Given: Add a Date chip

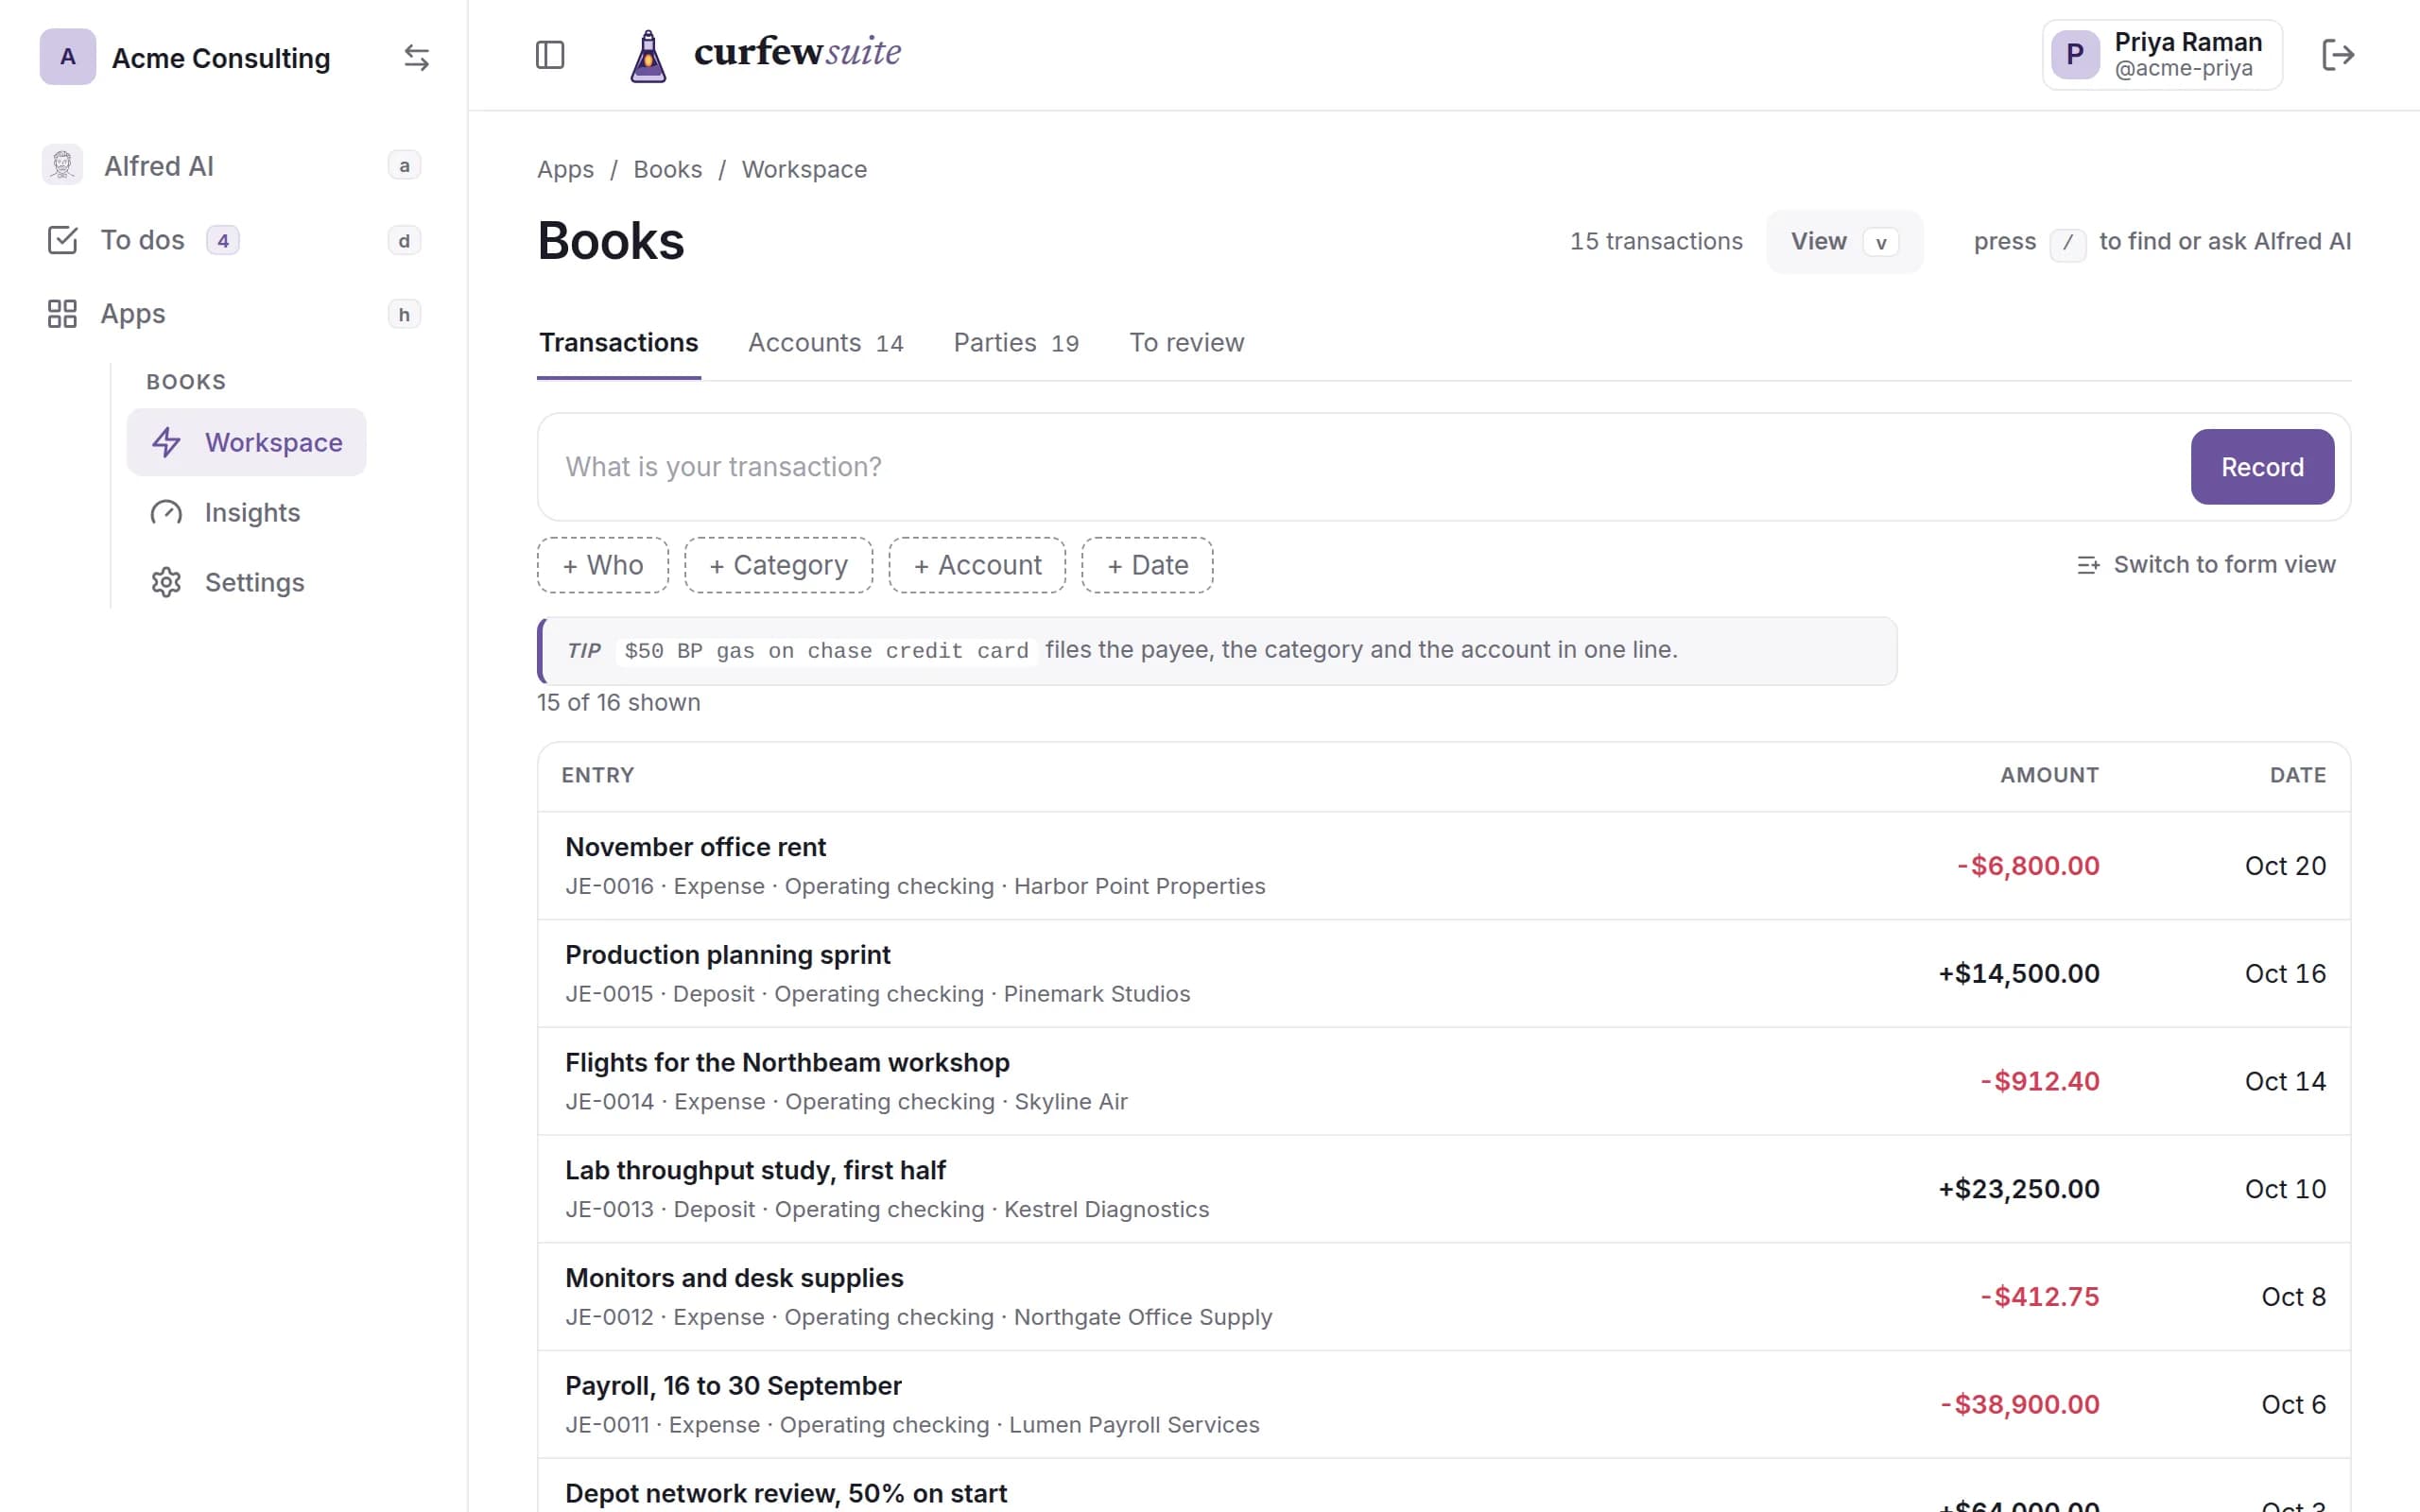Looking at the screenshot, I should 1147,565.
